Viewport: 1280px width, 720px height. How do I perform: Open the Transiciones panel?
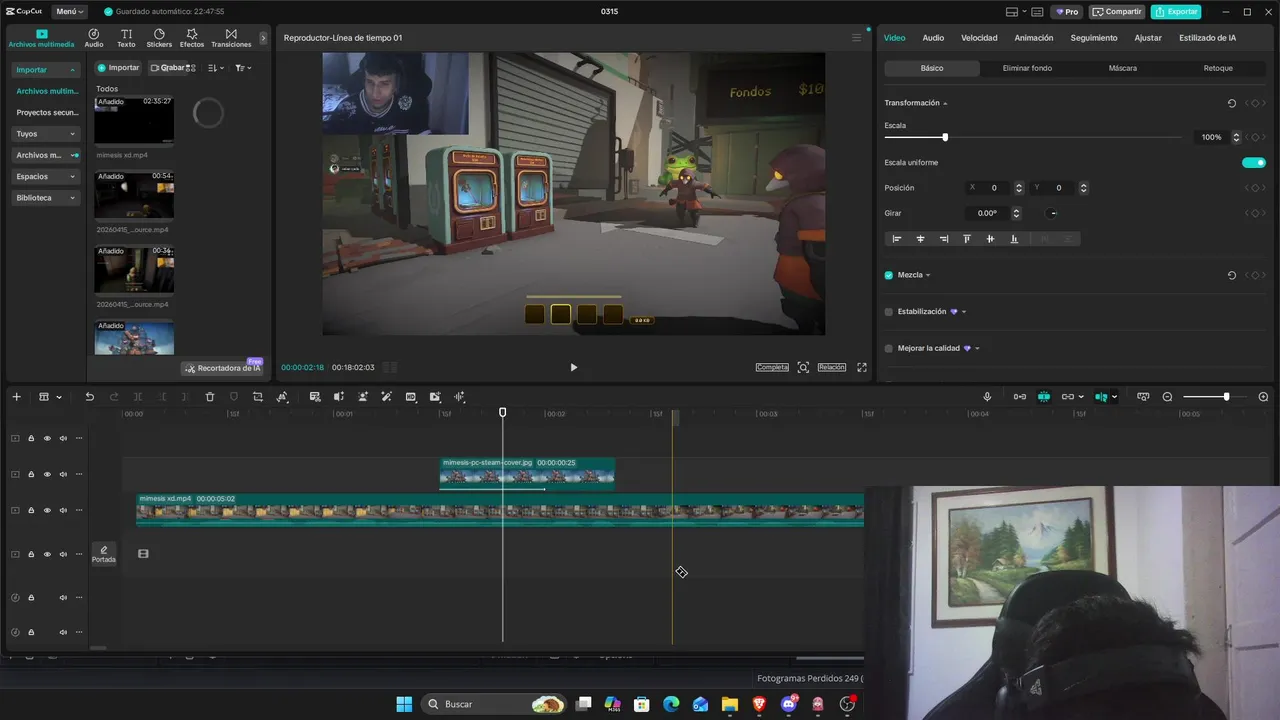[231, 38]
